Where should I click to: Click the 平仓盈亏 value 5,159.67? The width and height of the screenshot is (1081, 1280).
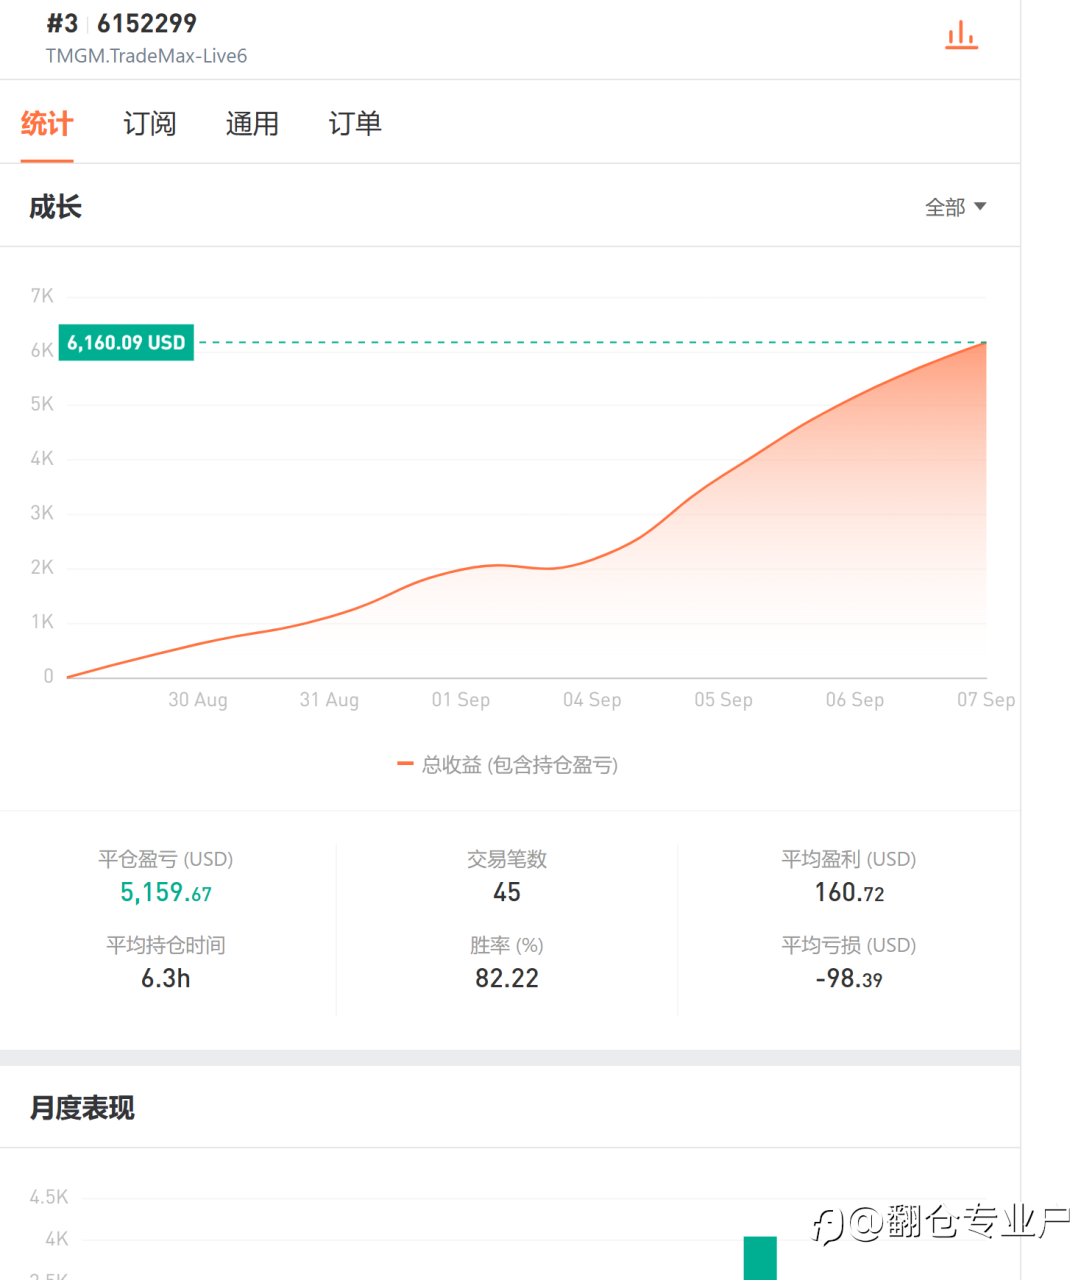click(166, 892)
